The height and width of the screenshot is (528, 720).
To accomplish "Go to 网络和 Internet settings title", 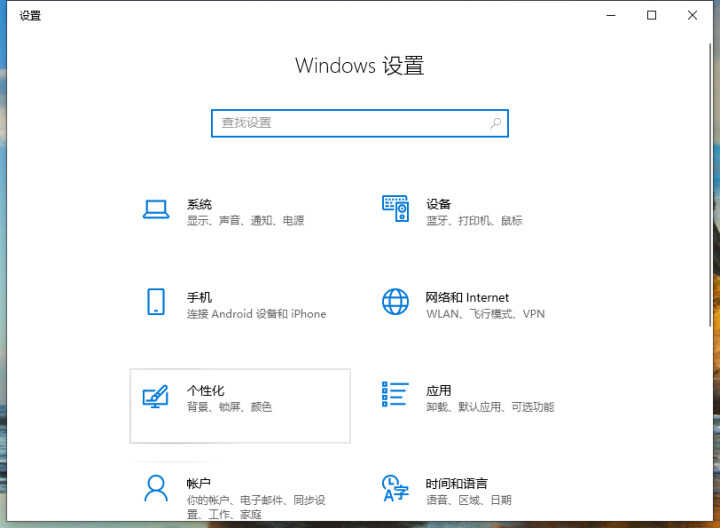I will coord(467,297).
